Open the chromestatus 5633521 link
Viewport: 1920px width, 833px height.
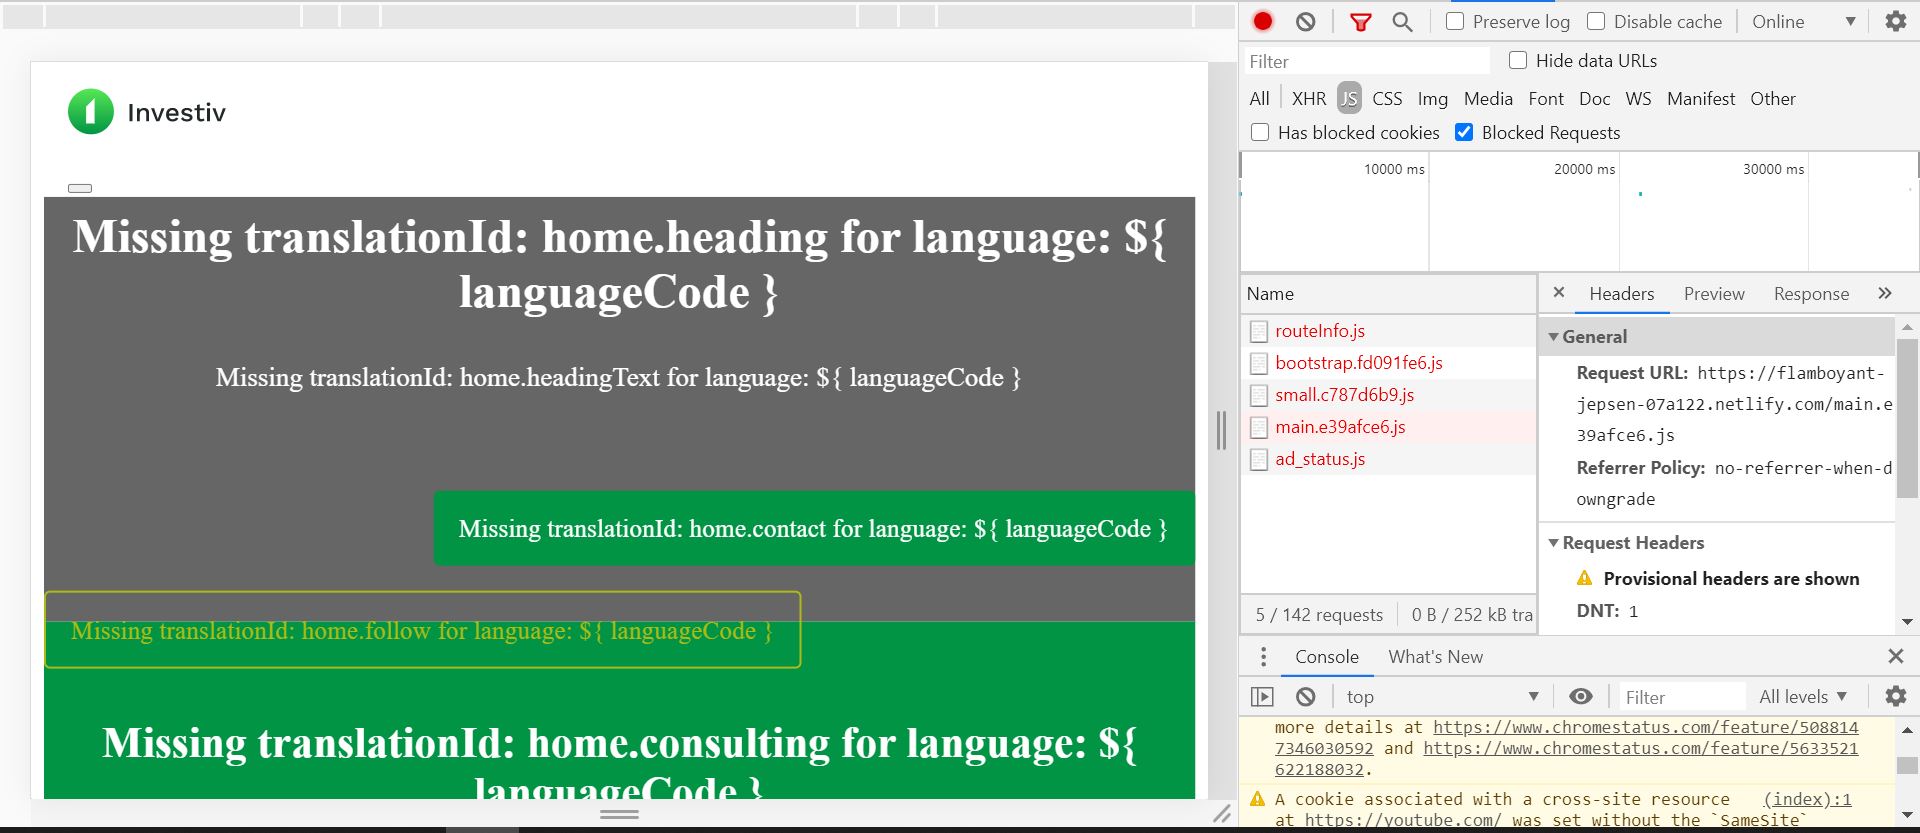coord(1641,748)
